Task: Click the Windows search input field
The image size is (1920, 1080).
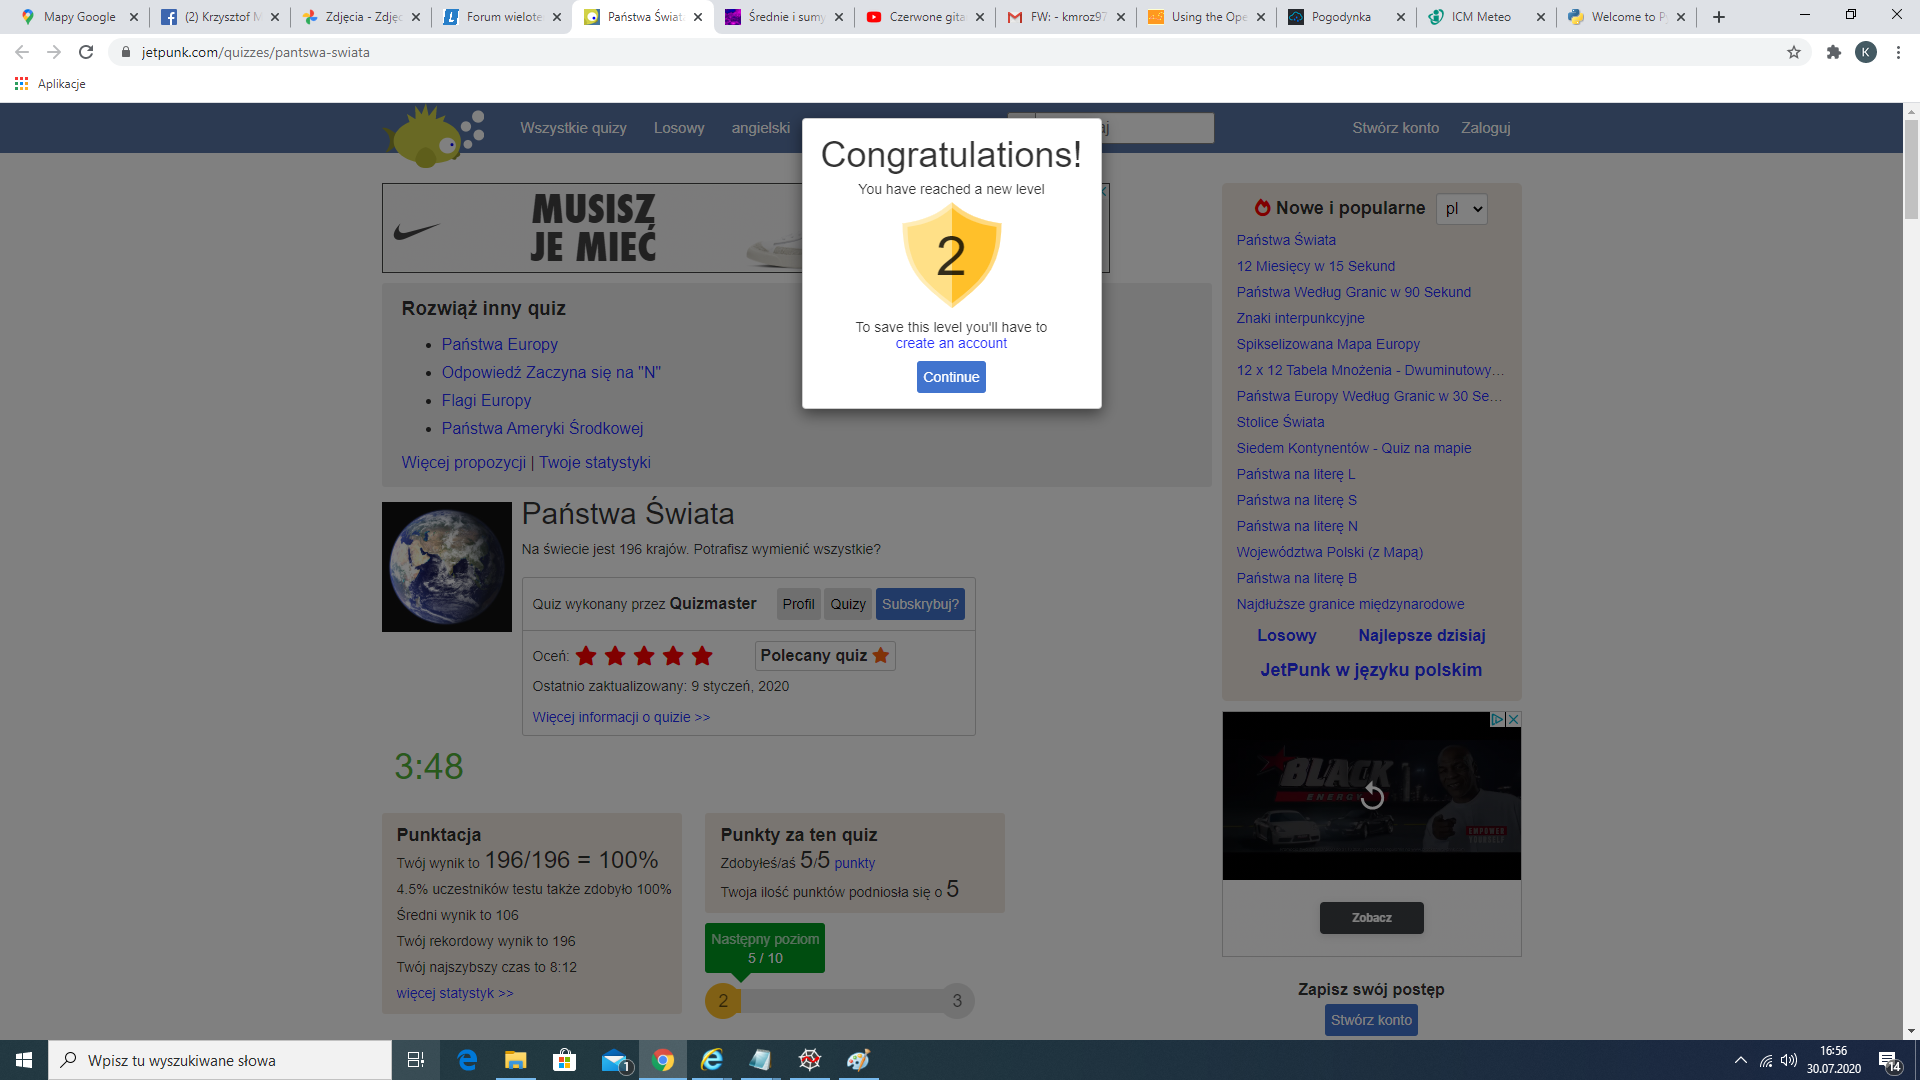Action: click(220, 1060)
